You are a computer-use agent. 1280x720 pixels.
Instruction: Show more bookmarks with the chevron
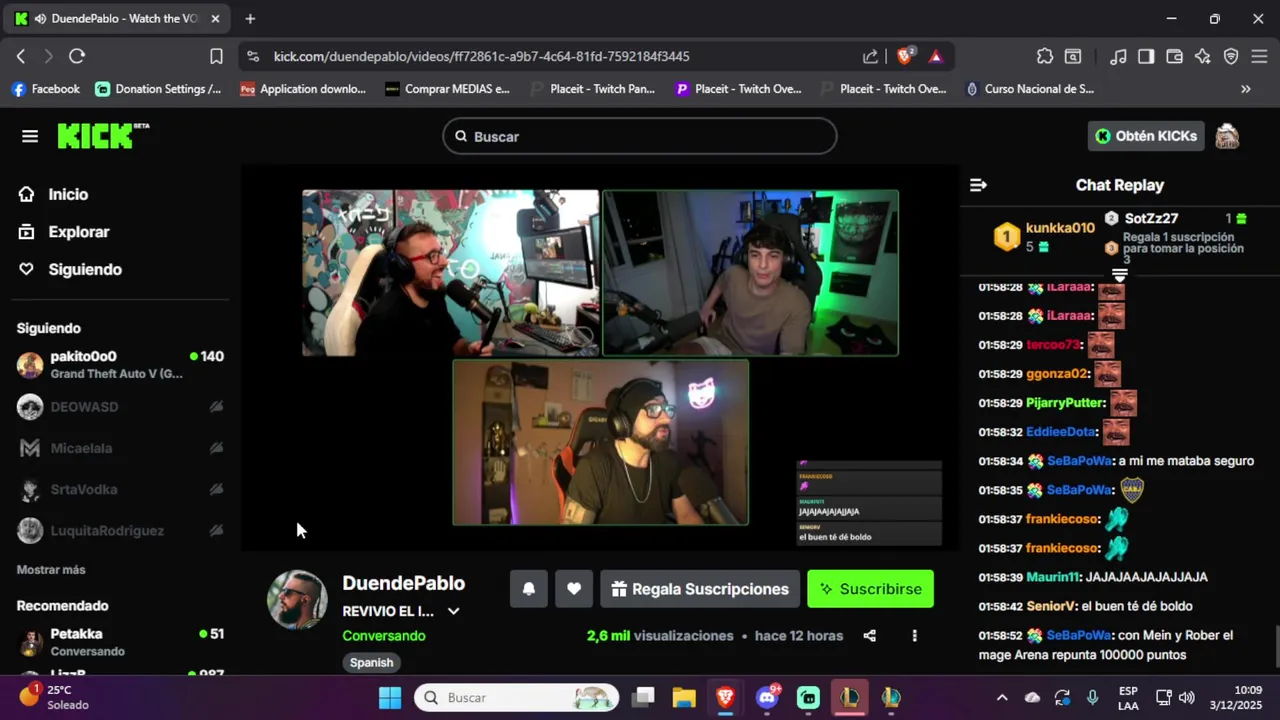[x=1246, y=89]
